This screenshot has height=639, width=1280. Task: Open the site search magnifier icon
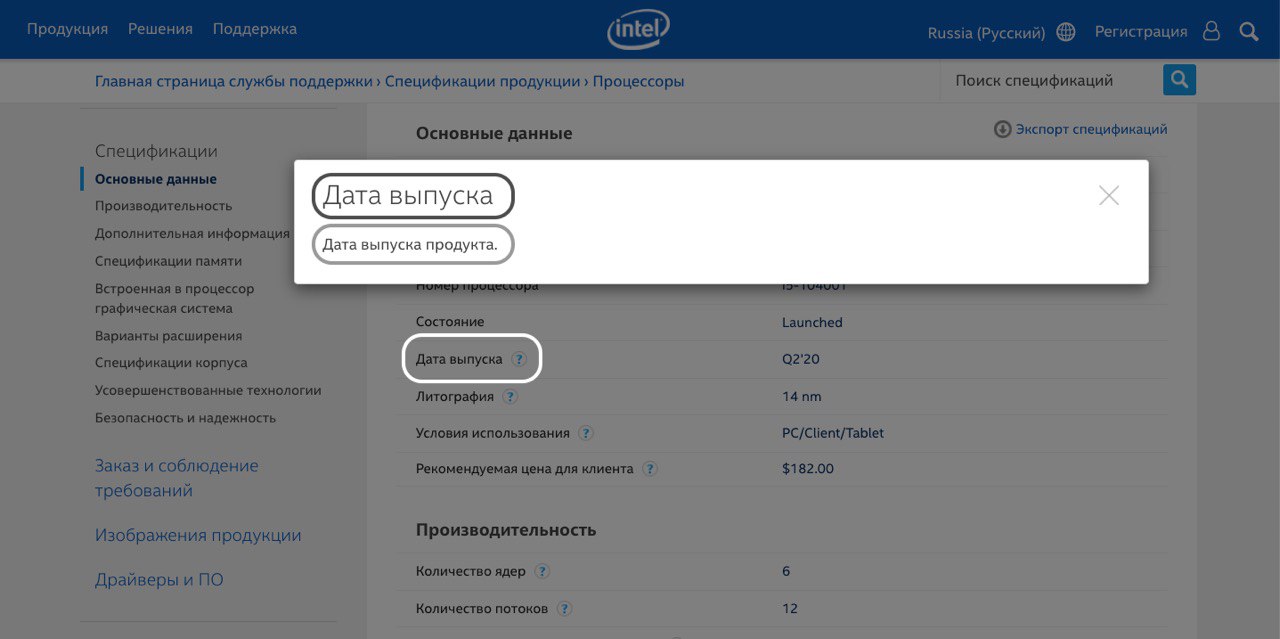point(1248,31)
